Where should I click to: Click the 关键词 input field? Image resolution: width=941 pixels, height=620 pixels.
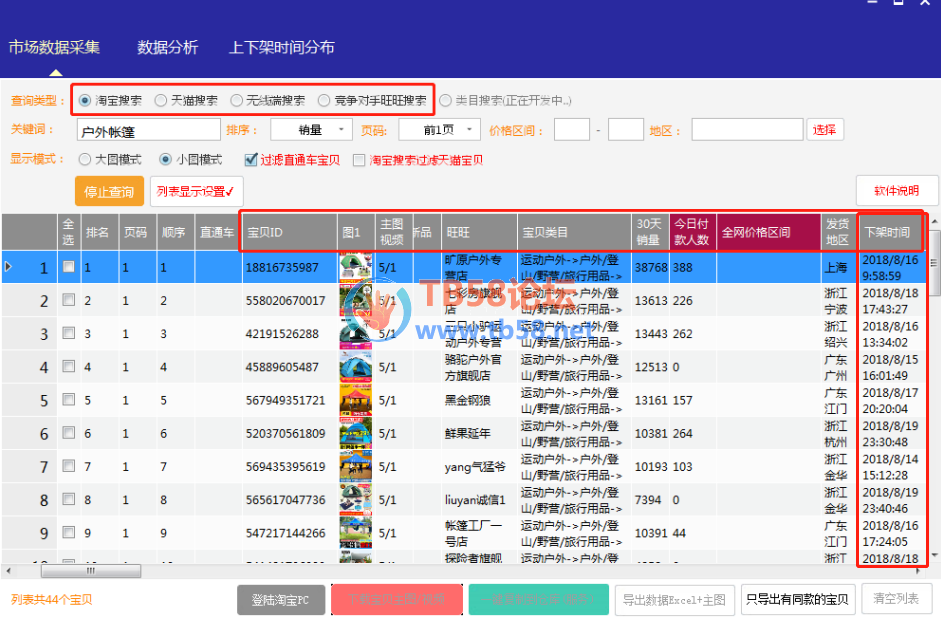pos(148,130)
